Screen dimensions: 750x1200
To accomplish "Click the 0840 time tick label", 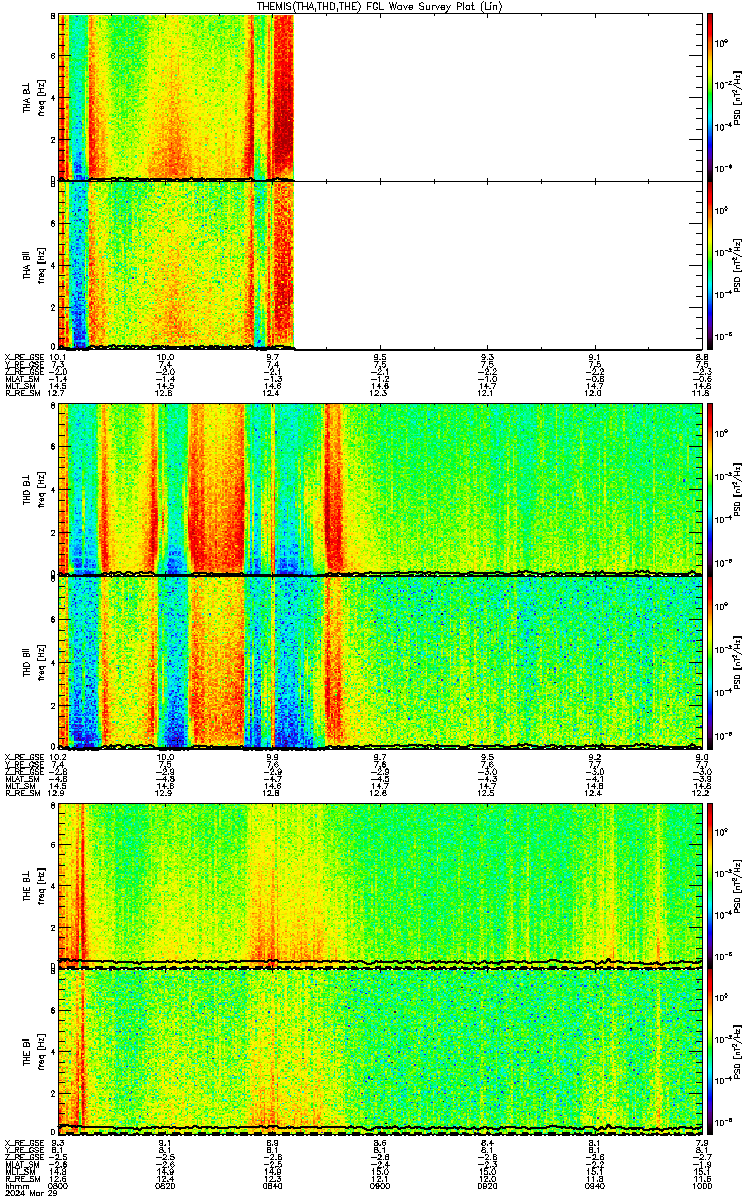I will point(273,1185).
